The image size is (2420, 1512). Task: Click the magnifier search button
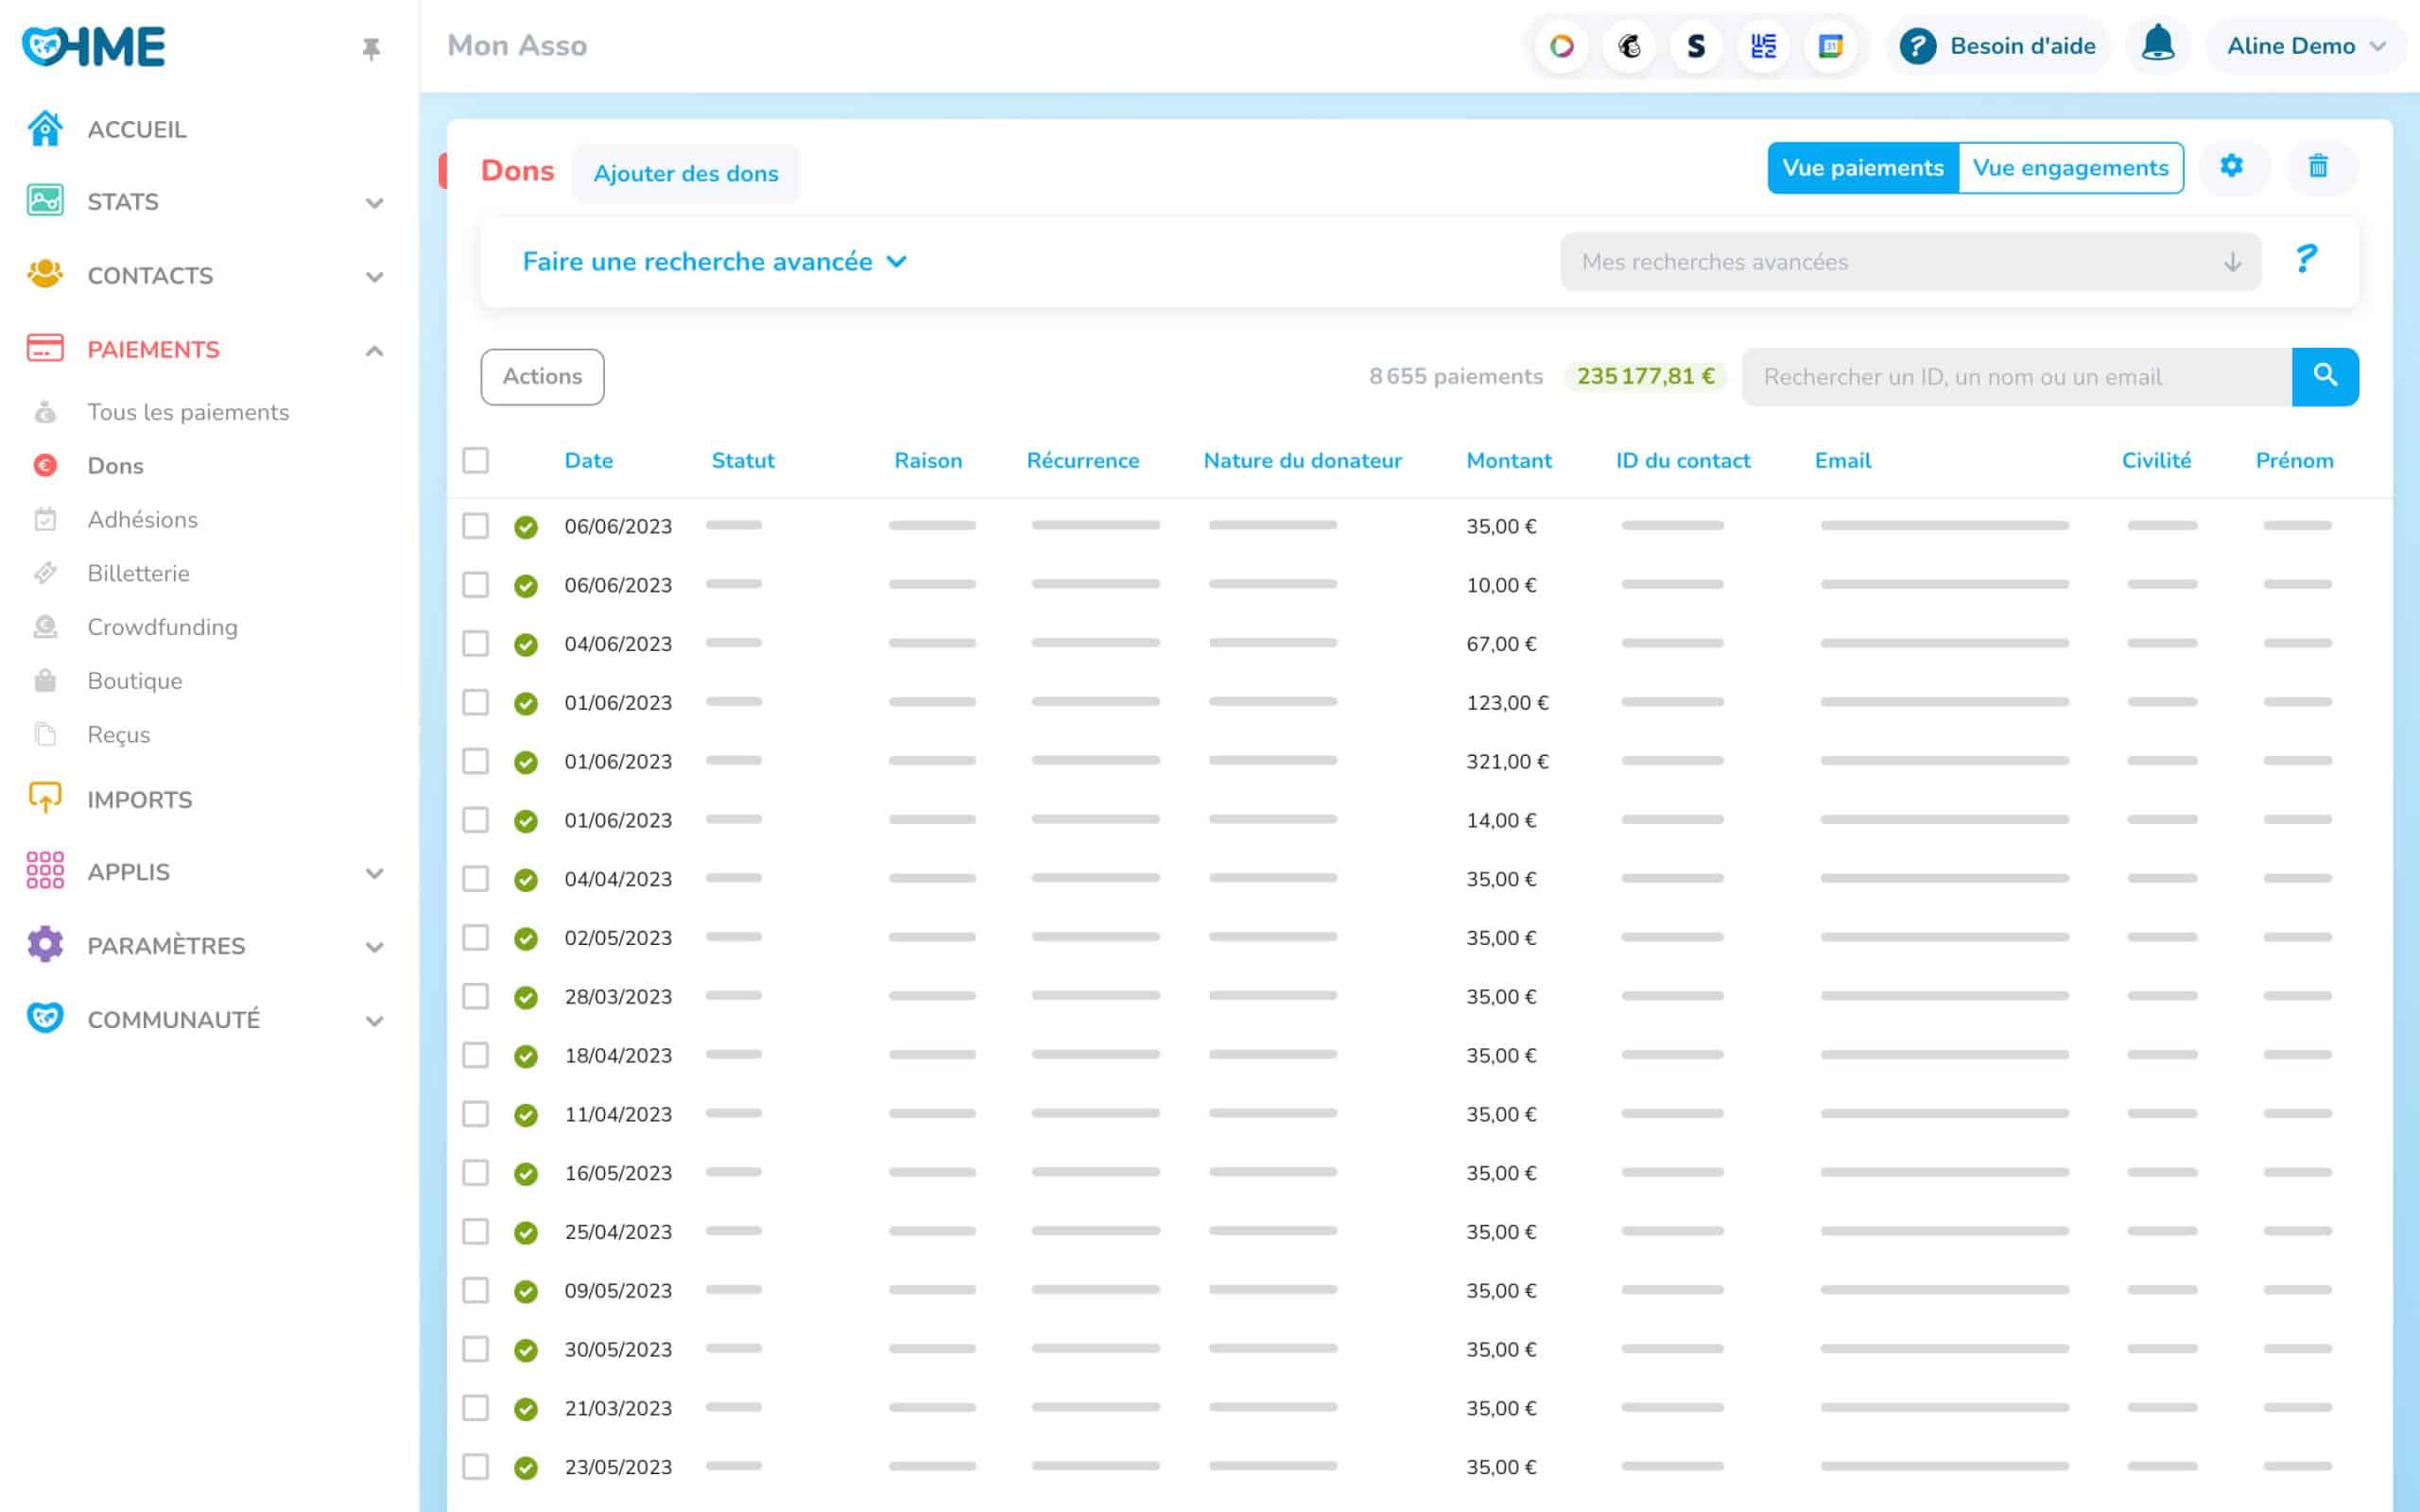(2324, 376)
